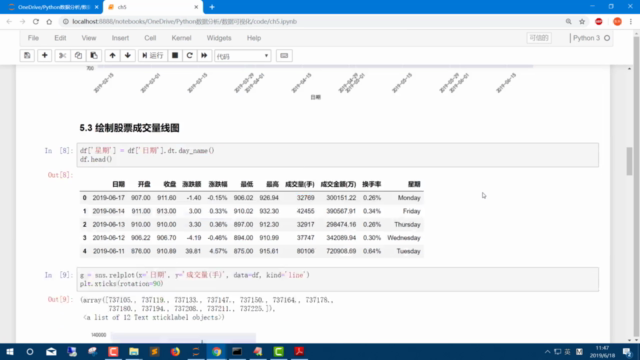Open Cortana search circle in taskbar
Viewport: 640px width, 360px height.
30,351
